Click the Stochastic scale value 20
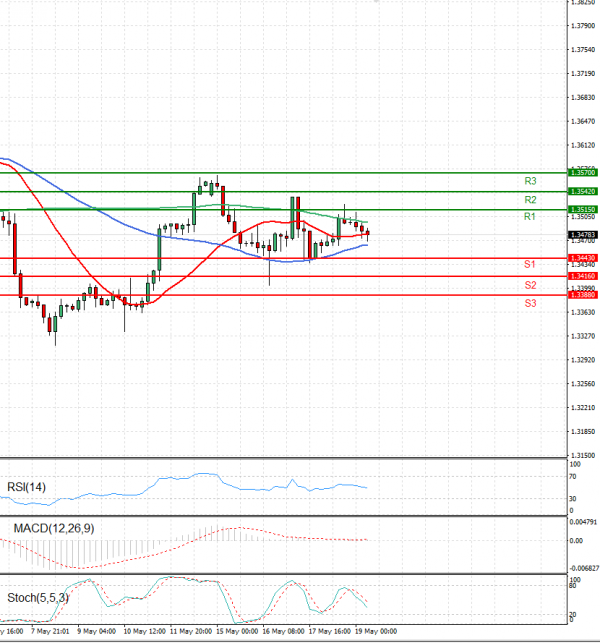600x643 pixels. point(573,614)
